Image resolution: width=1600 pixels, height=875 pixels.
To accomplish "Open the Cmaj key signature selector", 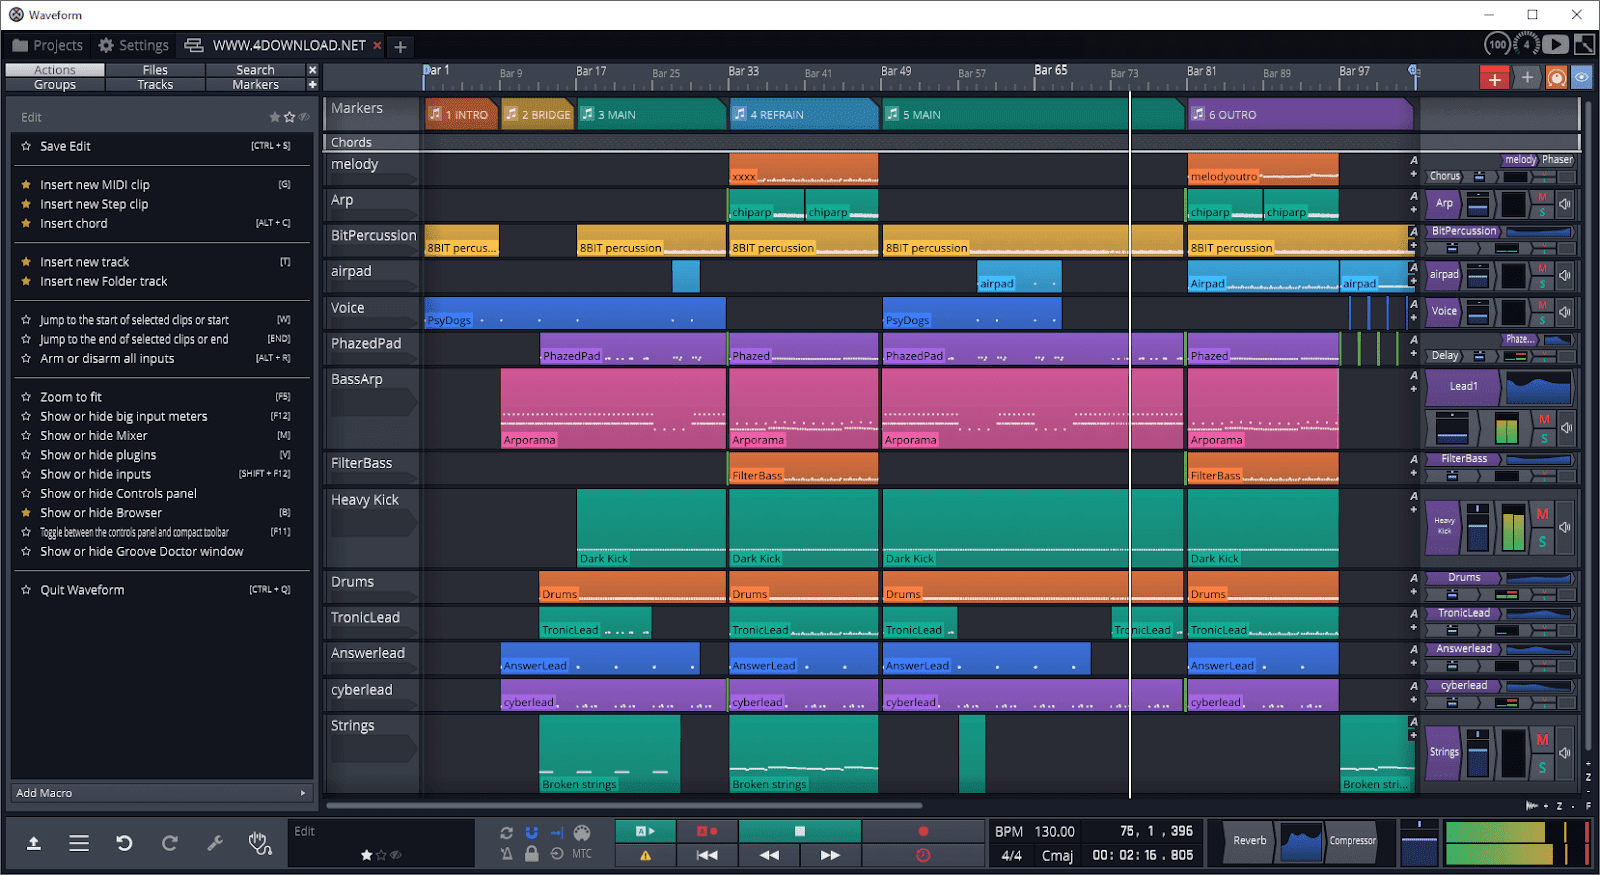I will point(1057,856).
